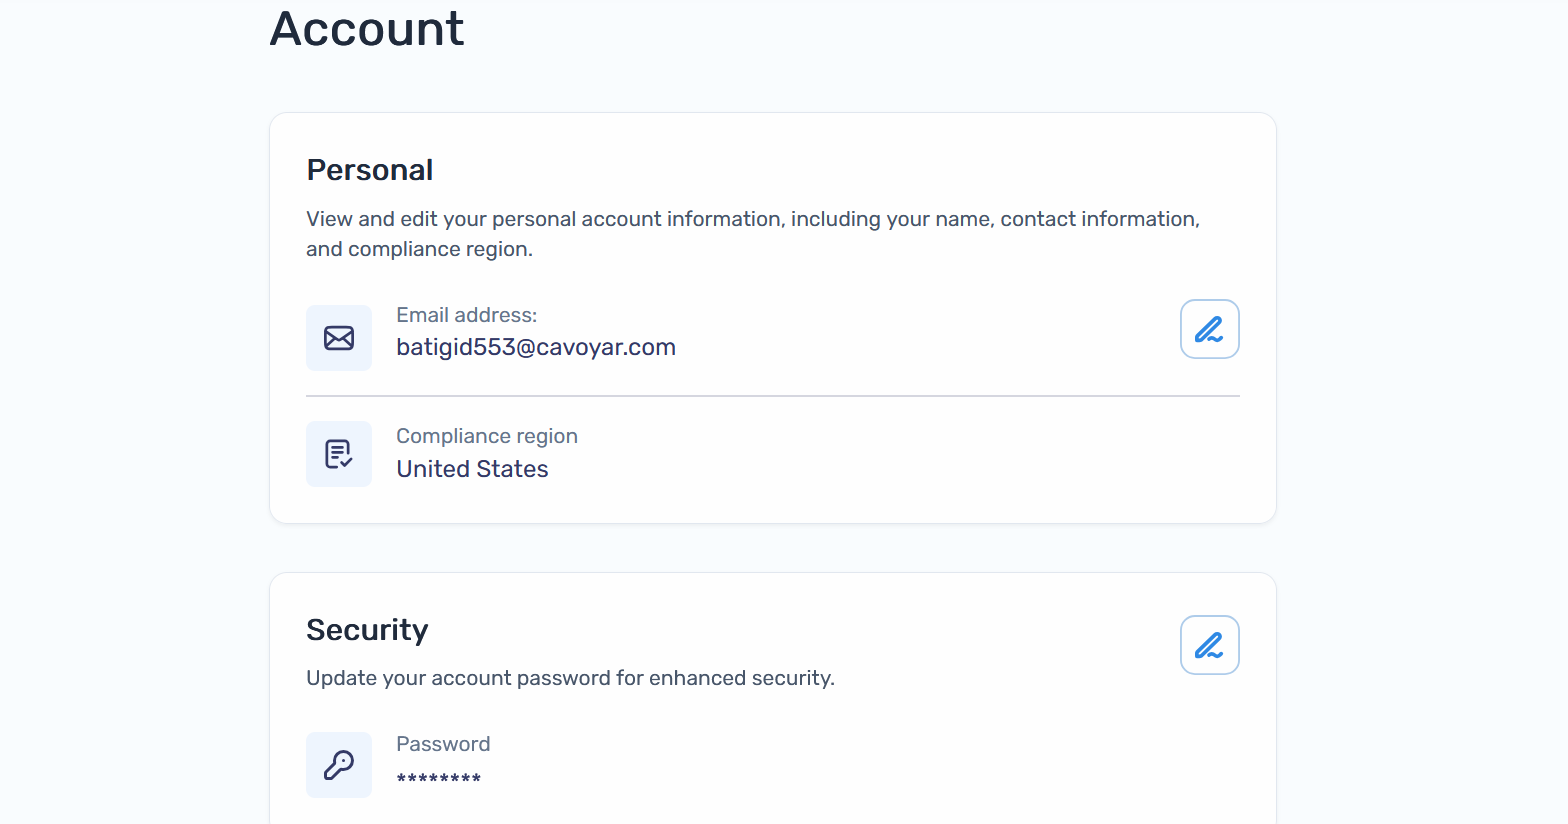Click the masked password field

[438, 775]
